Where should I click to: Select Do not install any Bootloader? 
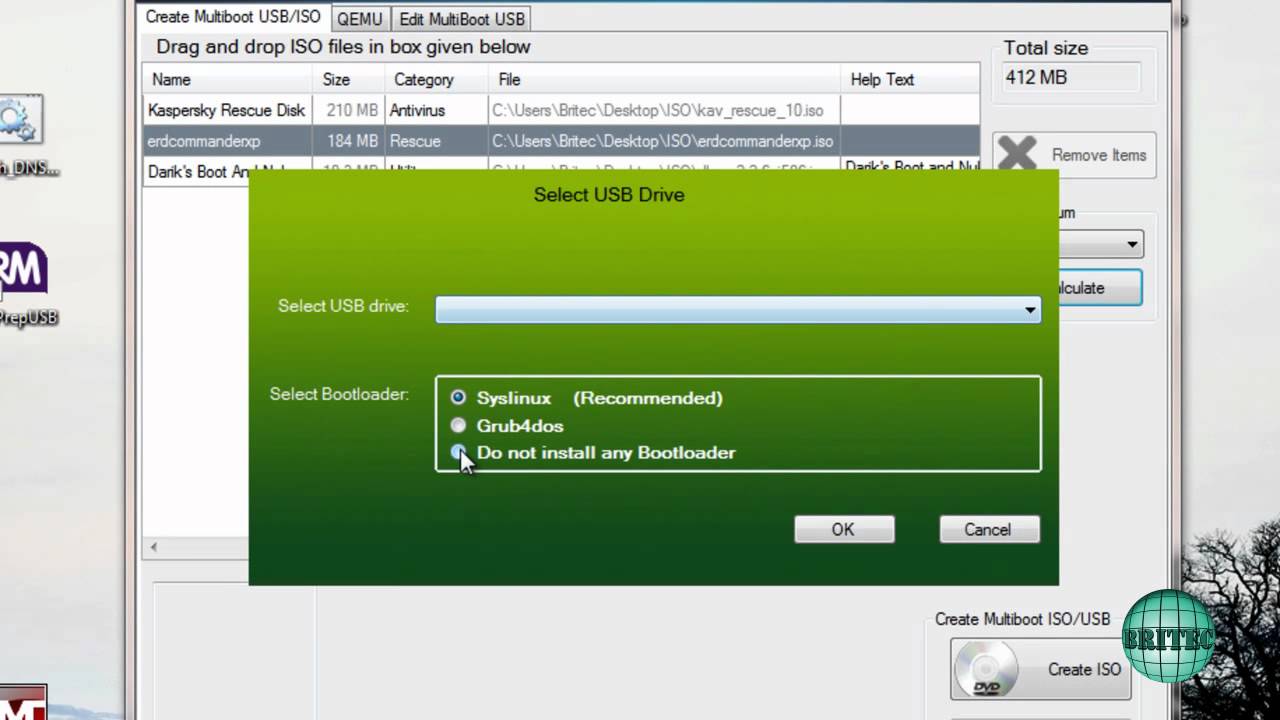tap(458, 453)
